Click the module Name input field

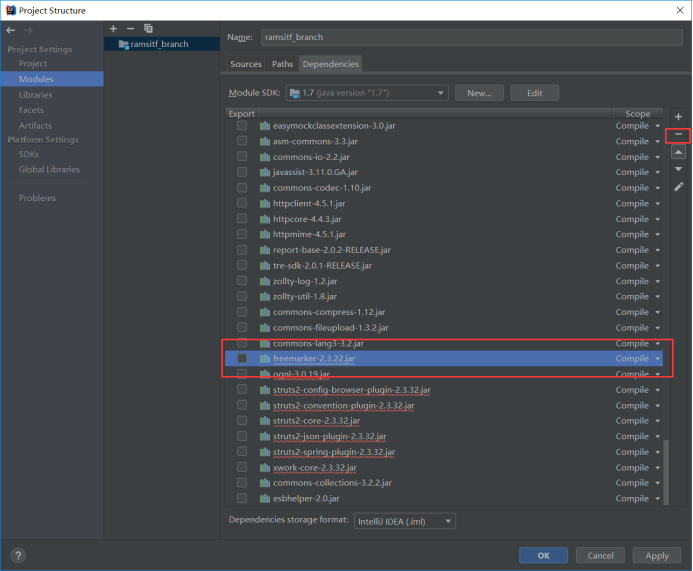pyautogui.click(x=472, y=37)
